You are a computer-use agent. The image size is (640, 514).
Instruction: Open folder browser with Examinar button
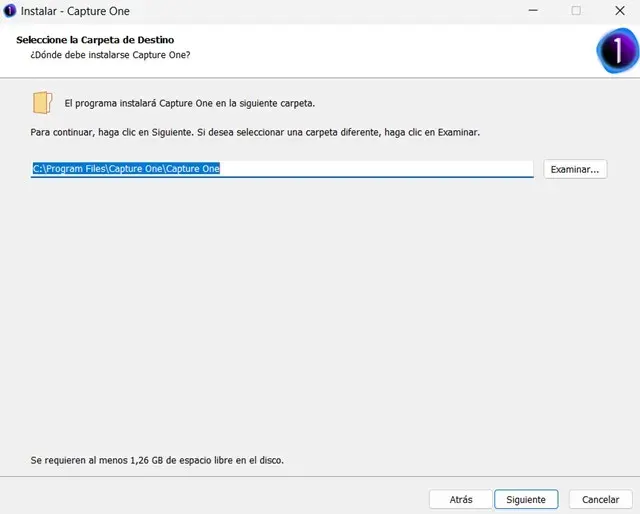point(575,169)
